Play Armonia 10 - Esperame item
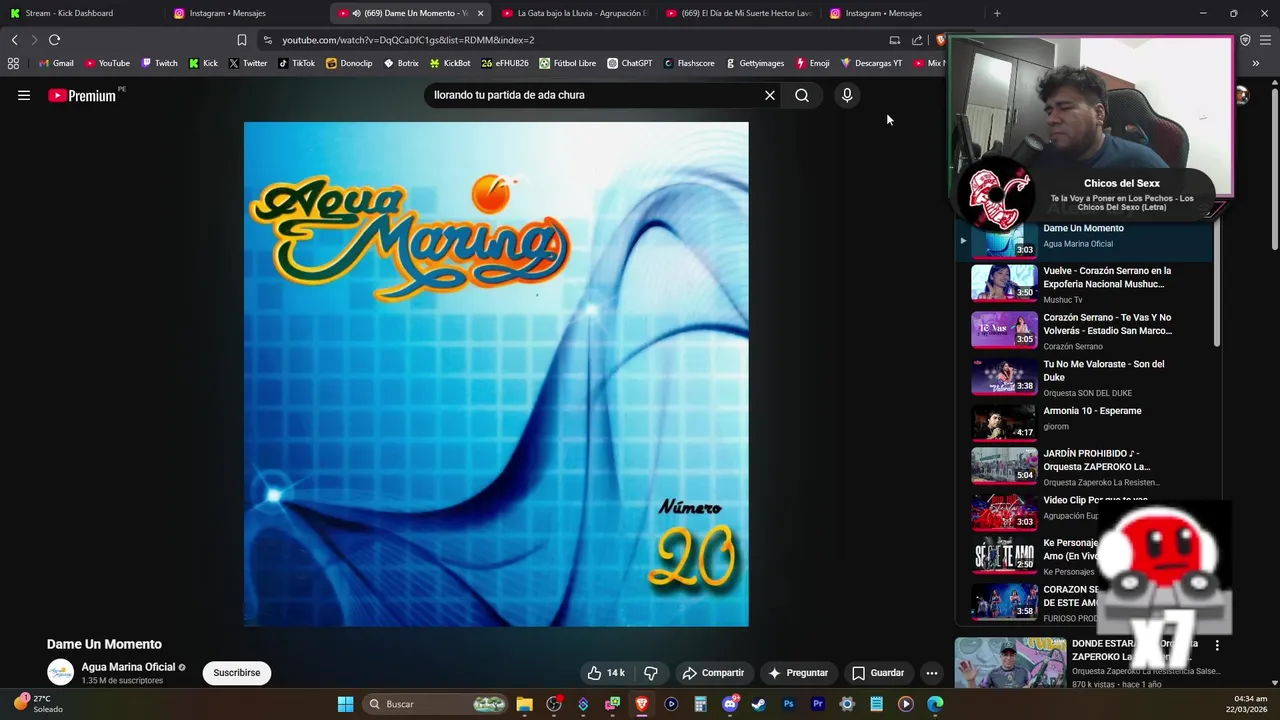This screenshot has height=720, width=1280. click(1085, 421)
